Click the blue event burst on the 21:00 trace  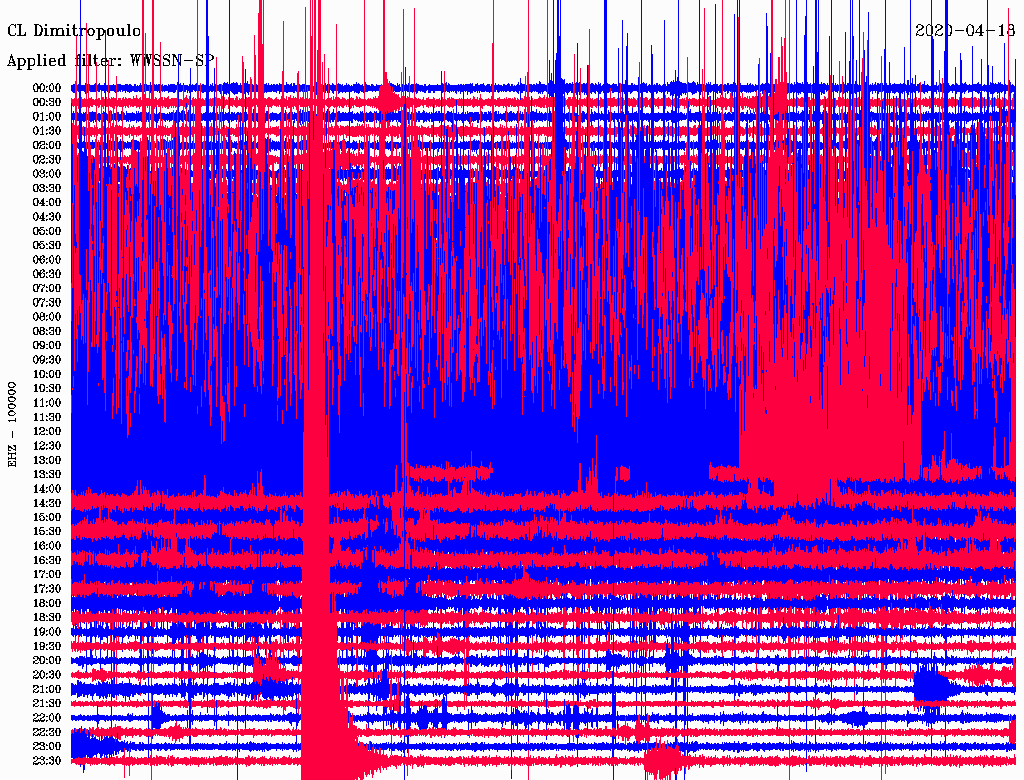[934, 687]
